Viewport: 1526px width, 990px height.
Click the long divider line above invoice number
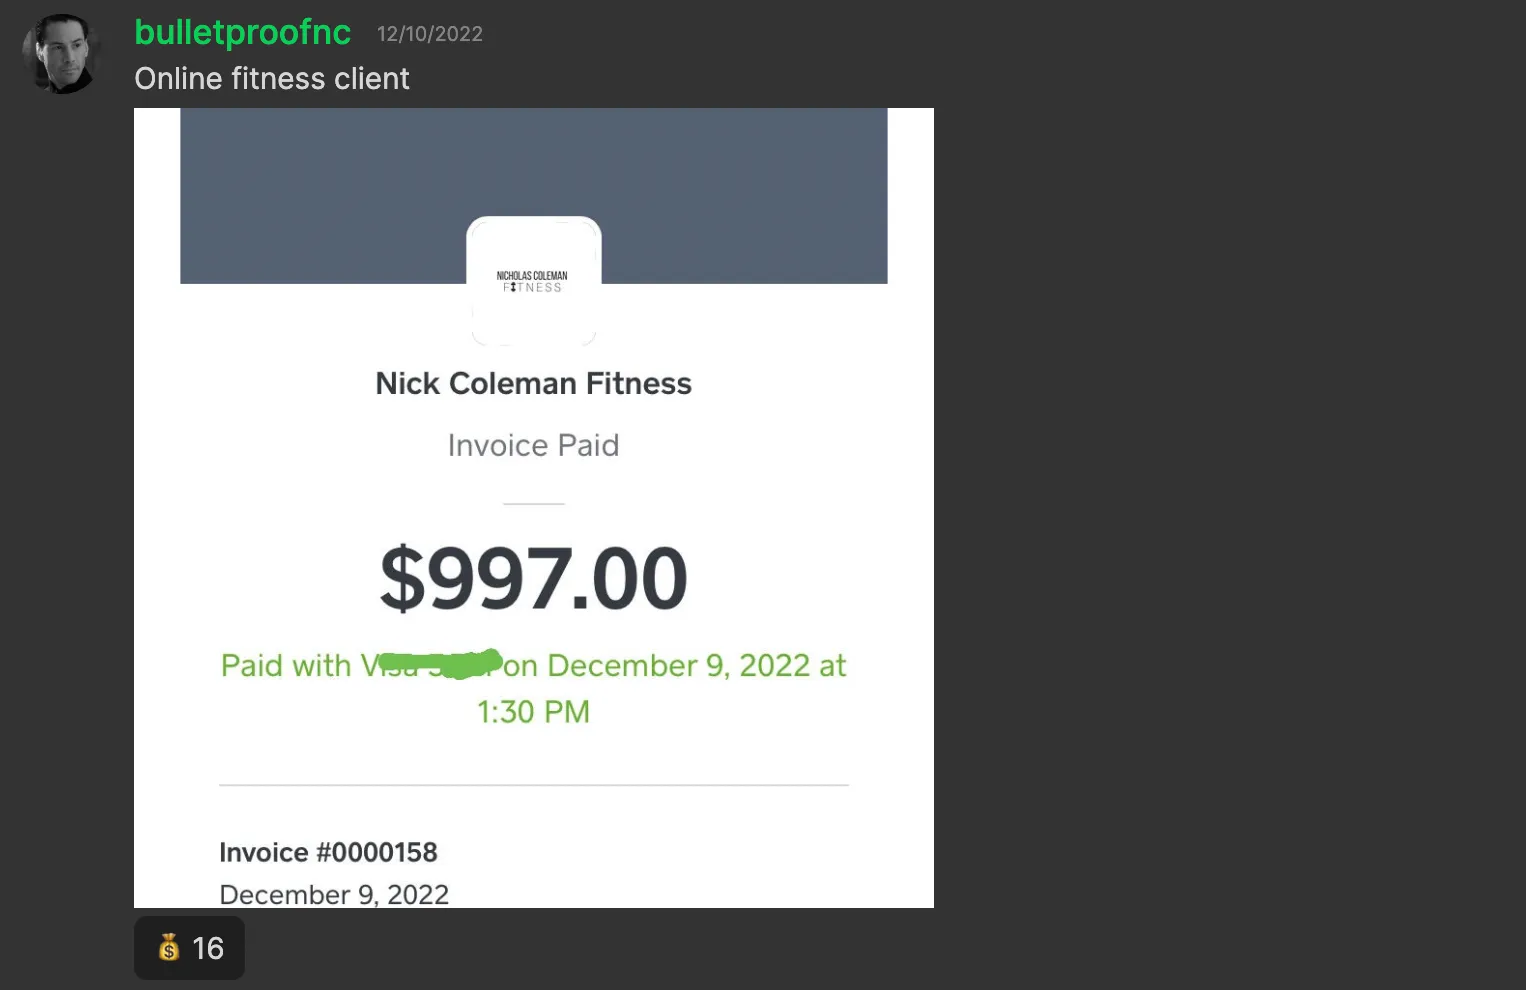pyautogui.click(x=533, y=785)
